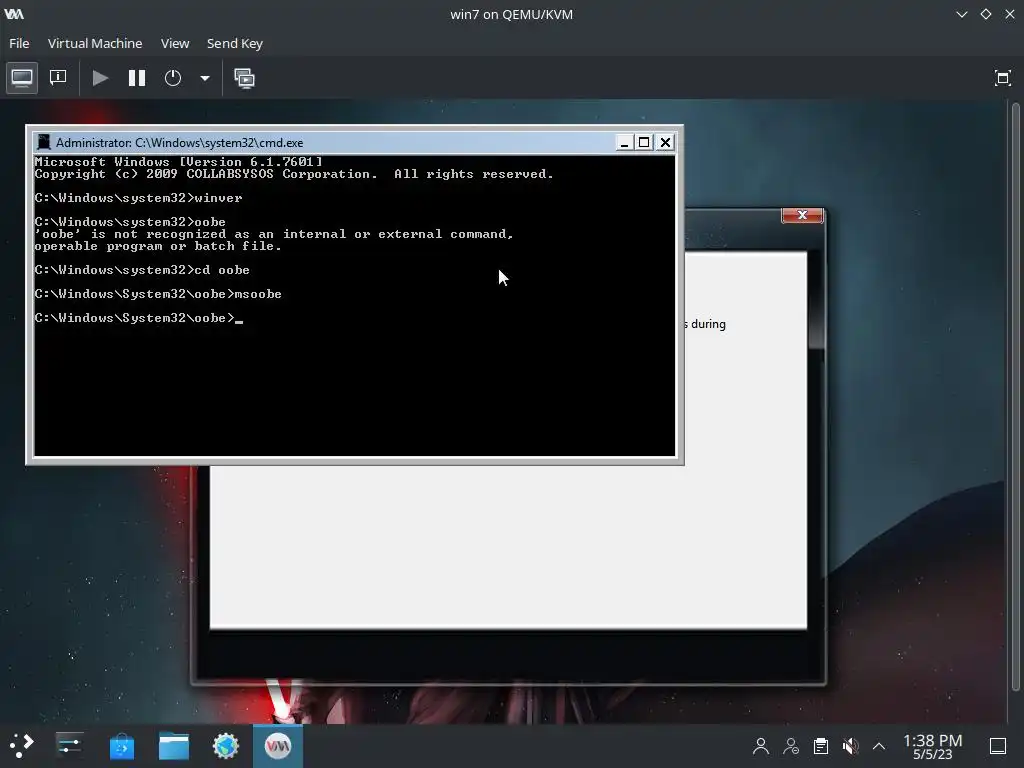Screen dimensions: 1024x768
Task: Open the Send Key menu
Action: coord(234,43)
